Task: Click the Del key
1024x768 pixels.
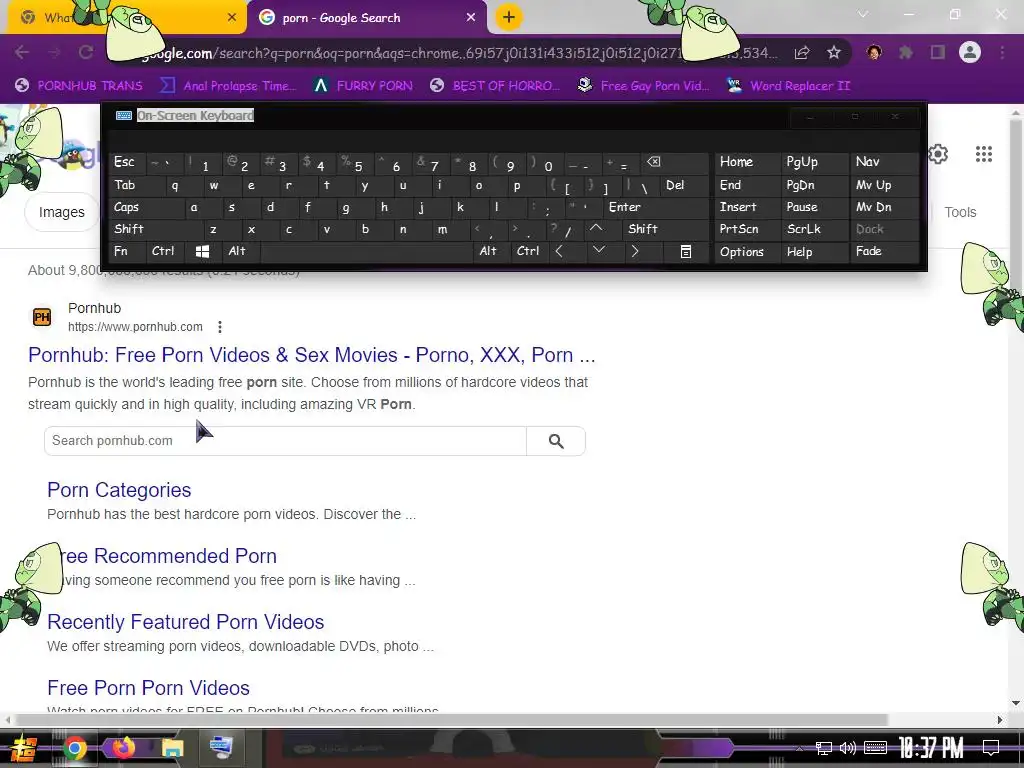Action: [684, 185]
